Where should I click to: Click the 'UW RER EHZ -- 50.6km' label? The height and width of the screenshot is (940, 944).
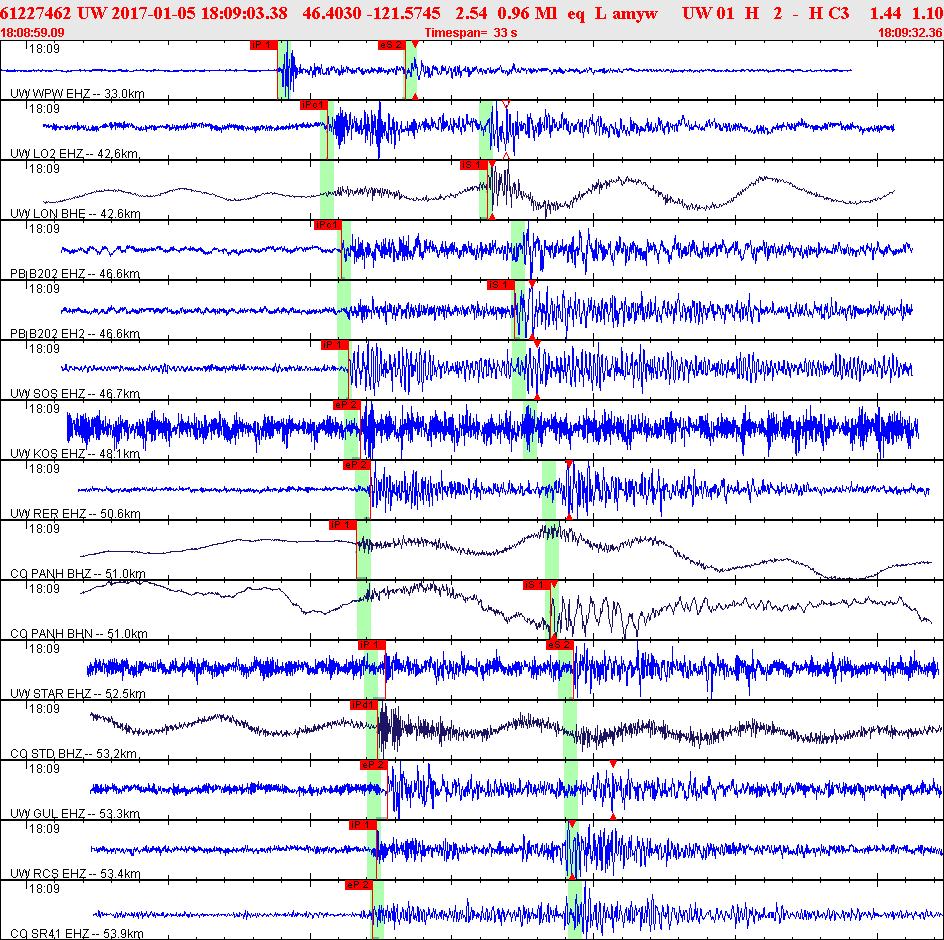75,514
